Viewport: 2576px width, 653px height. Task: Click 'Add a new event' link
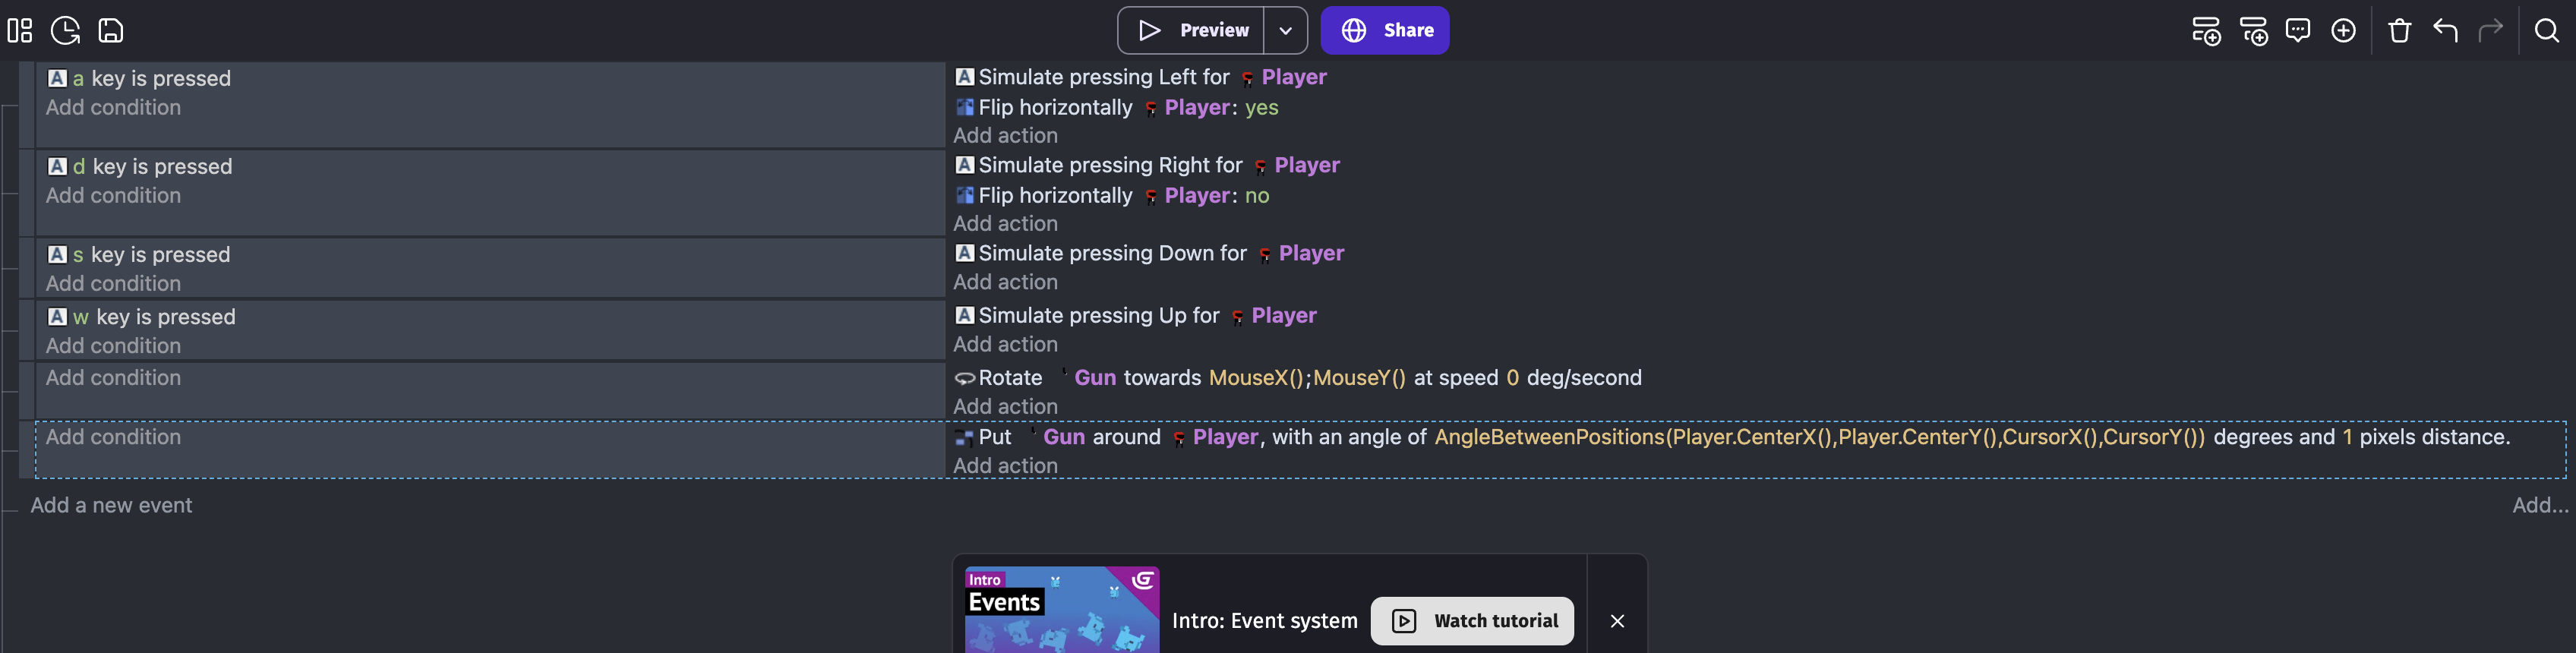point(111,505)
